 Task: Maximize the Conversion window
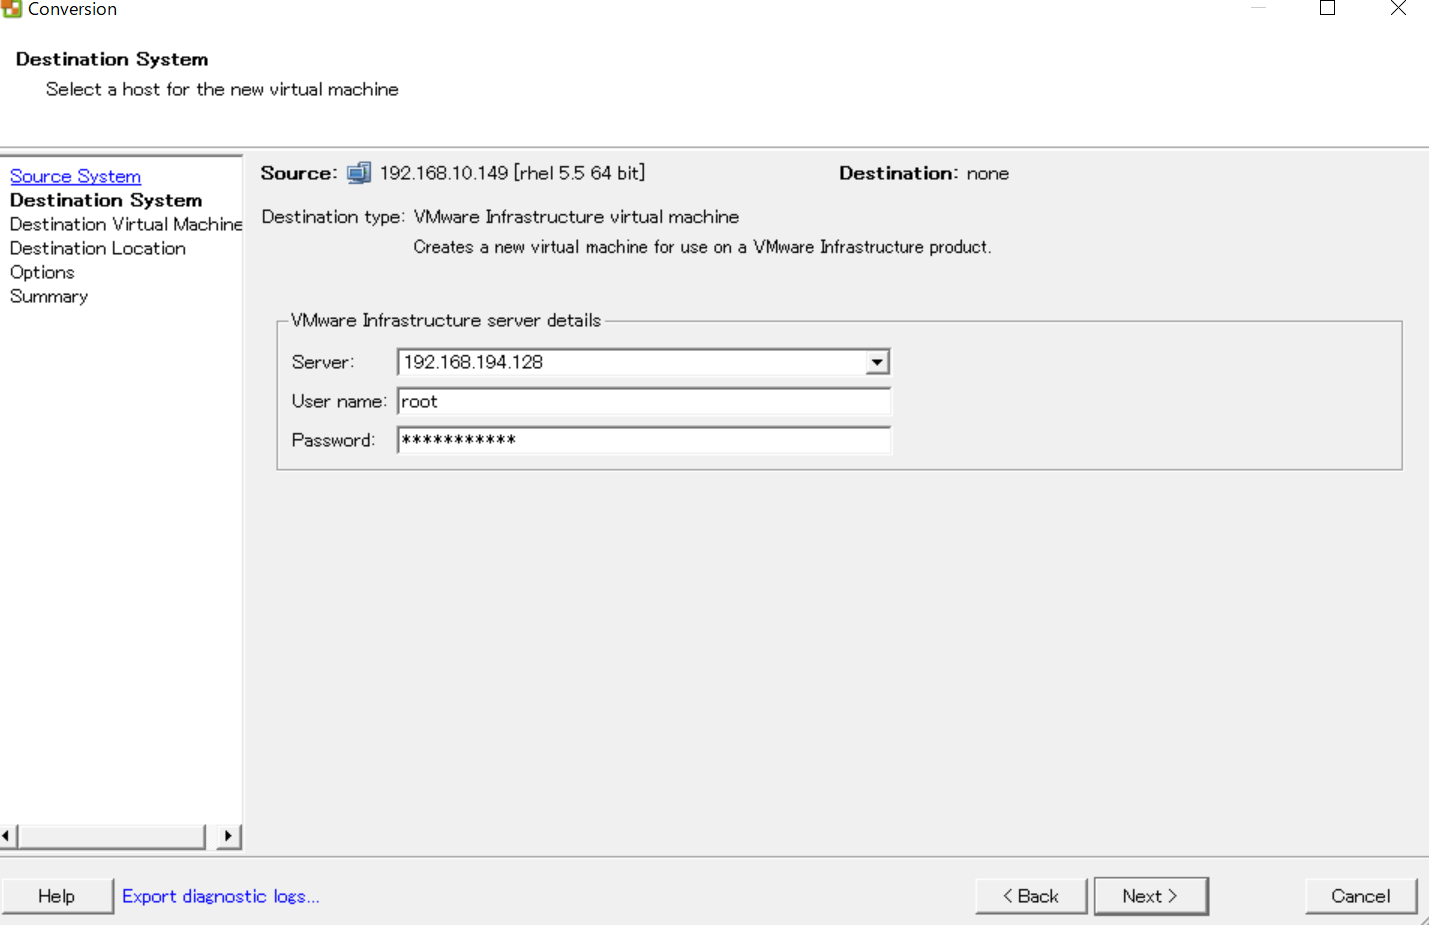(1327, 9)
